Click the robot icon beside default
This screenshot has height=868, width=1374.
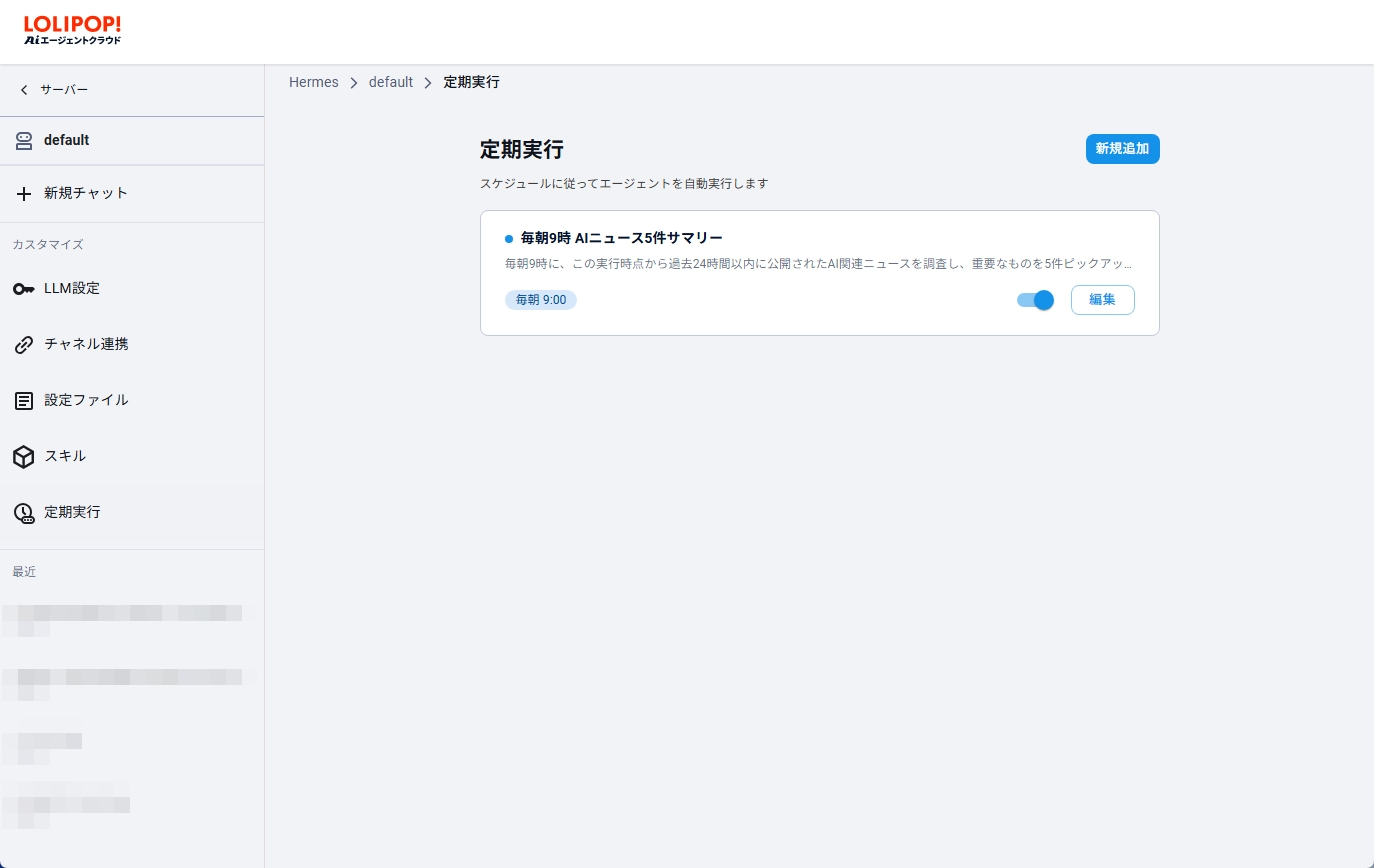(x=24, y=141)
